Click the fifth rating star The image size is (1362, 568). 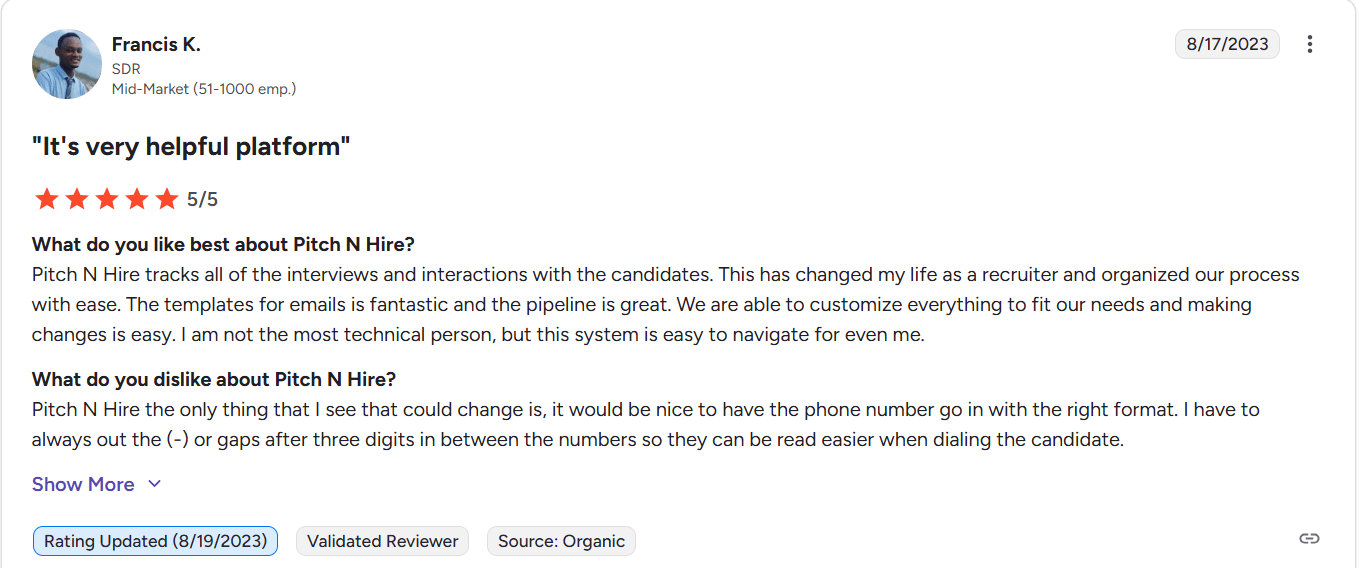coord(167,199)
